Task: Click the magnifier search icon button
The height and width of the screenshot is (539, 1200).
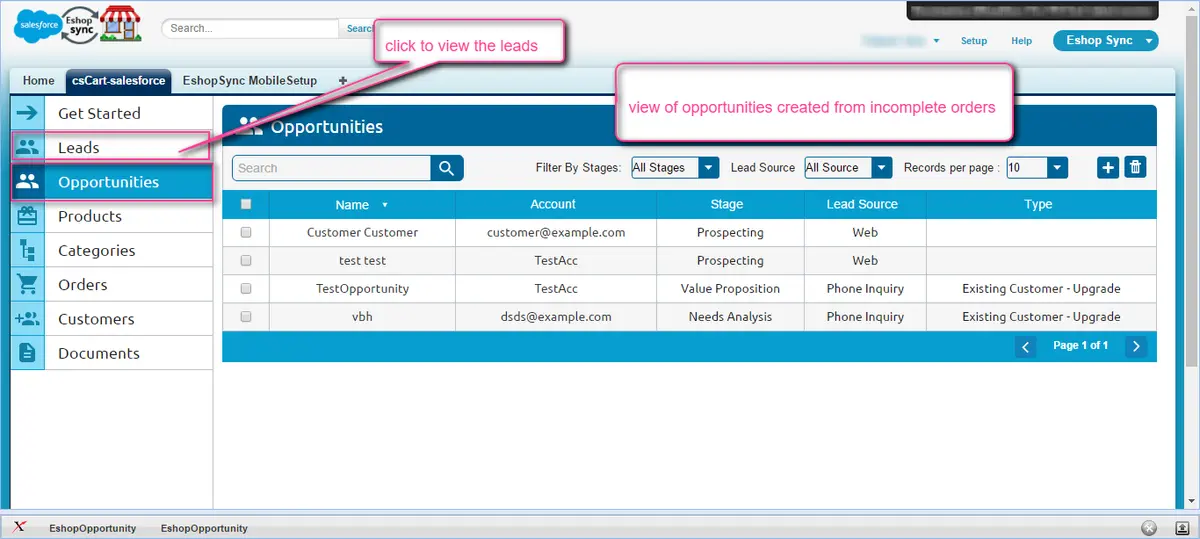Action: pos(447,168)
